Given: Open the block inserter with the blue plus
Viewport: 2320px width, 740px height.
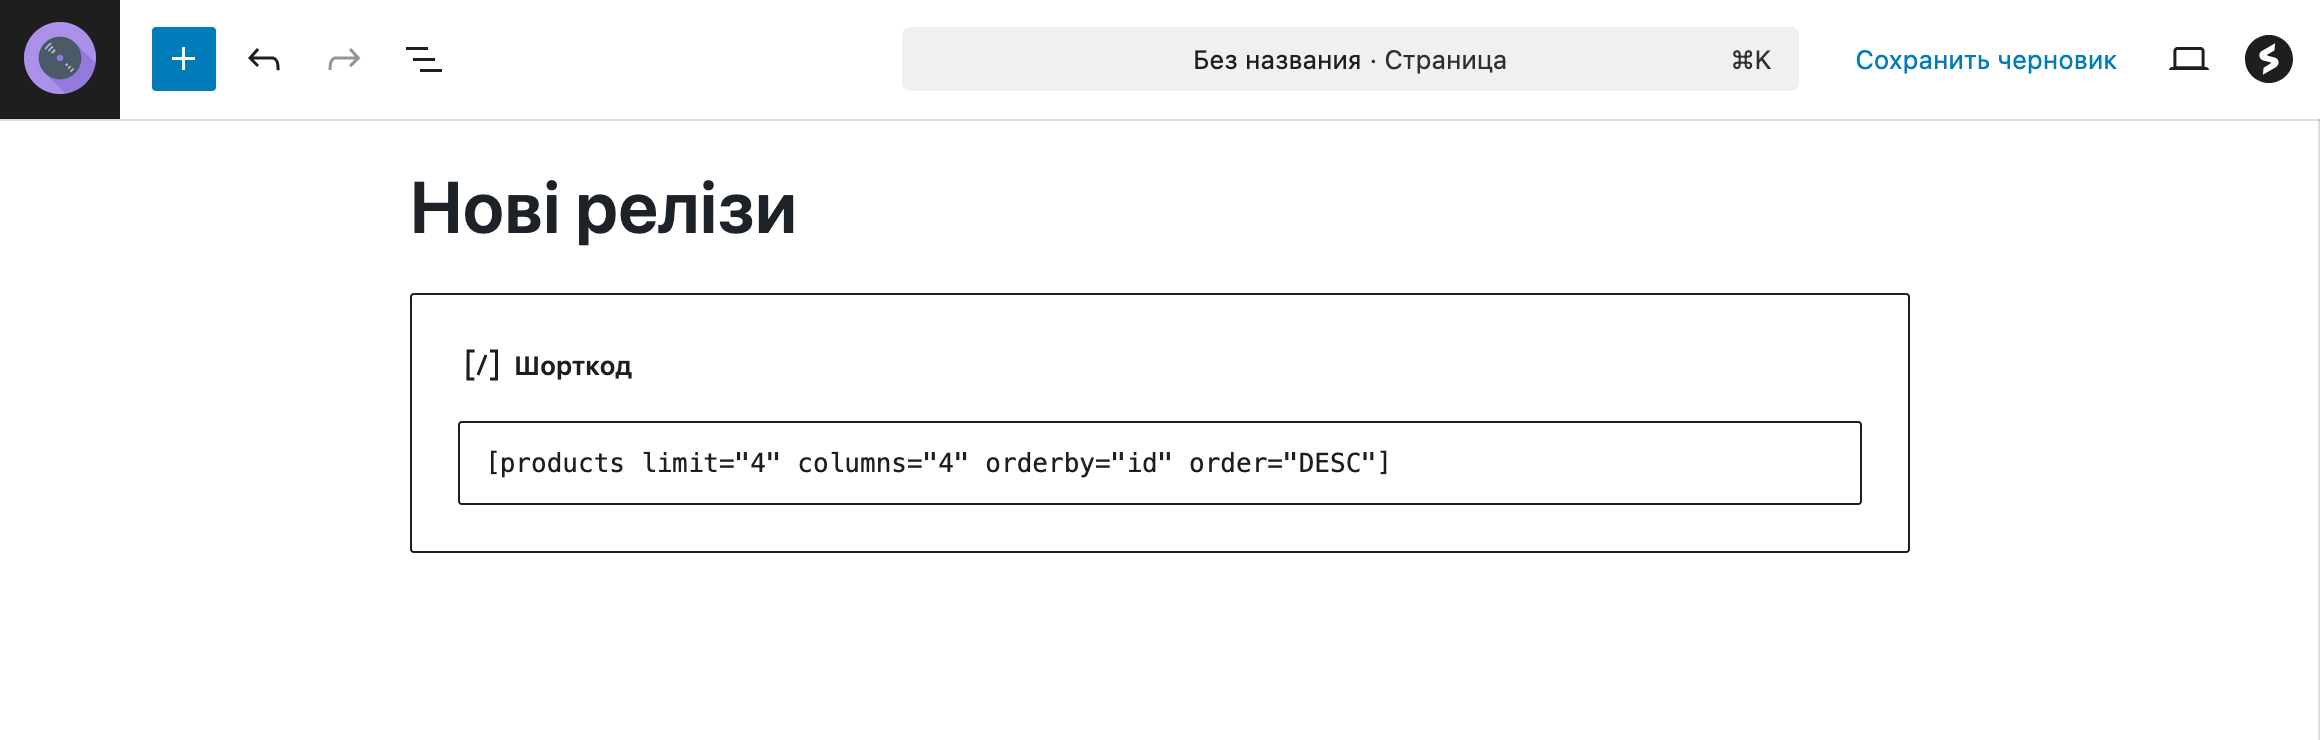Looking at the screenshot, I should (183, 59).
